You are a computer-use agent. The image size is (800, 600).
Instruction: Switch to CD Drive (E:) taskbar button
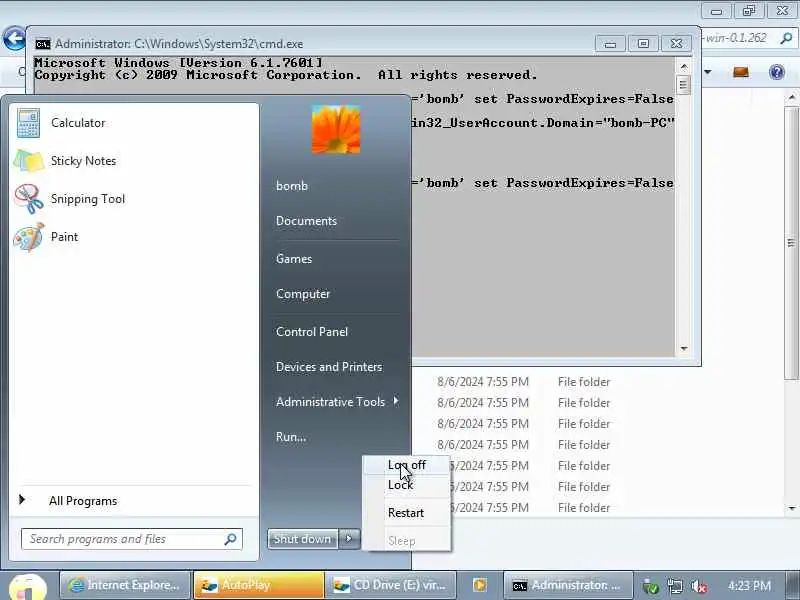click(390, 585)
